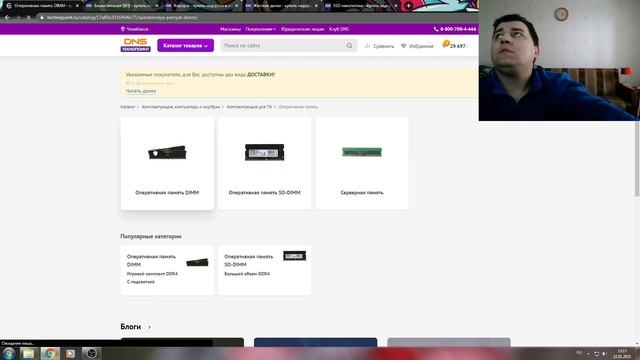
Task: Click the page vertical scrollbar
Action: tap(637, 159)
